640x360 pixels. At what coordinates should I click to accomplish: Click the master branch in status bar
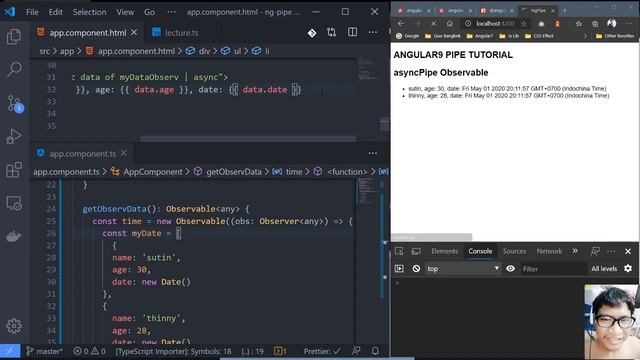click(x=44, y=351)
